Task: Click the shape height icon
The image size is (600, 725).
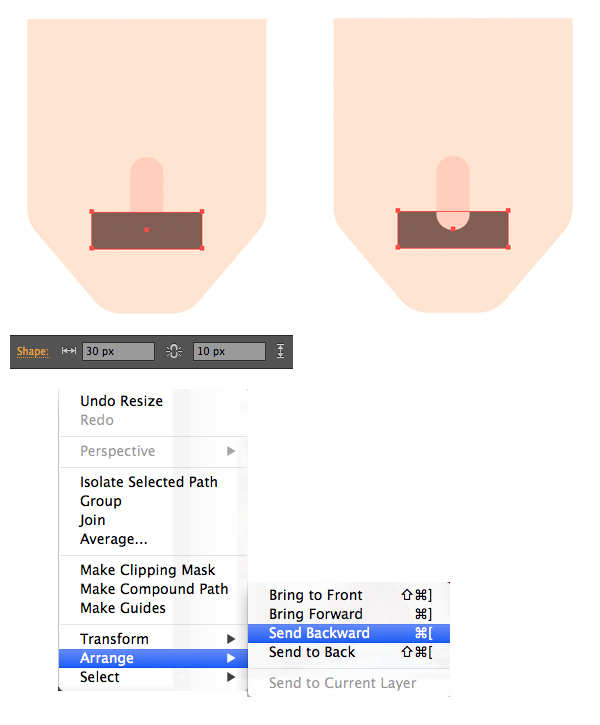Action: [280, 351]
